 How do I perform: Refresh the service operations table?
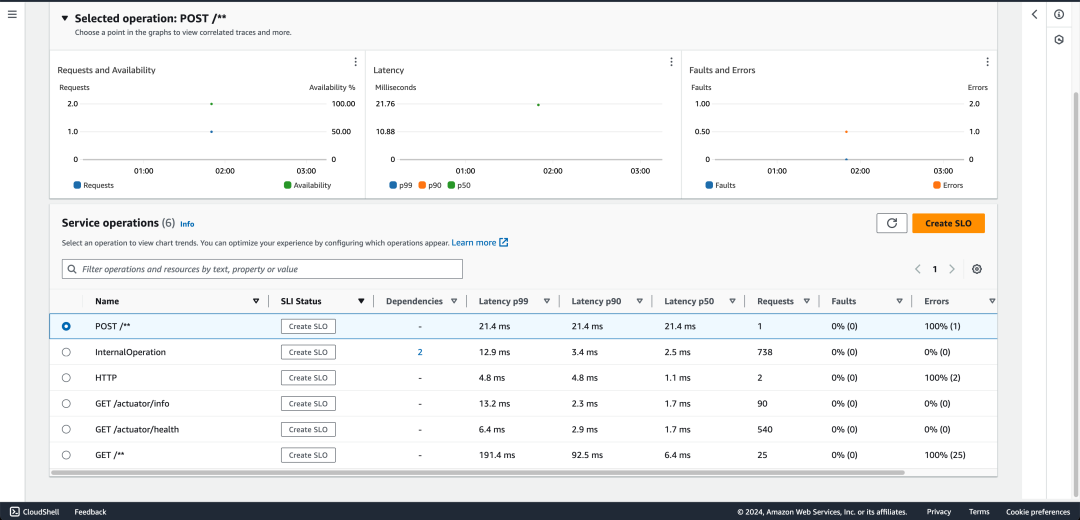click(891, 223)
